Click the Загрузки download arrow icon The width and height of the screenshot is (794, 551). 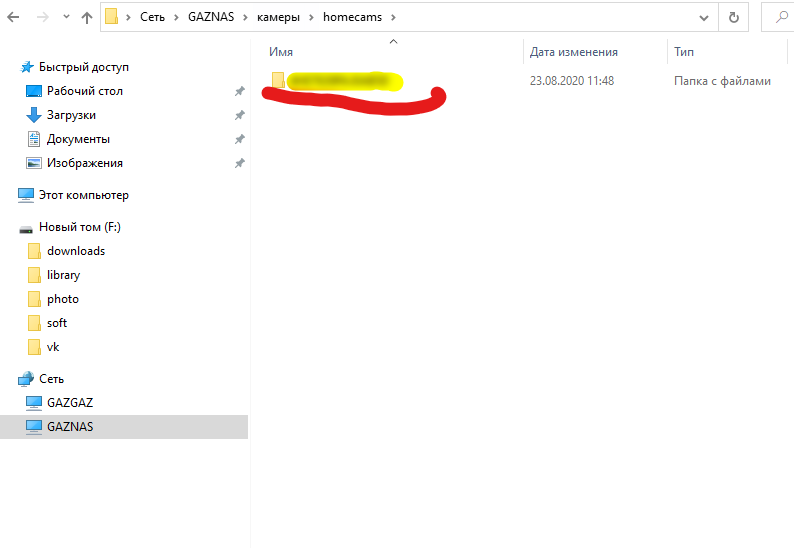point(34,115)
